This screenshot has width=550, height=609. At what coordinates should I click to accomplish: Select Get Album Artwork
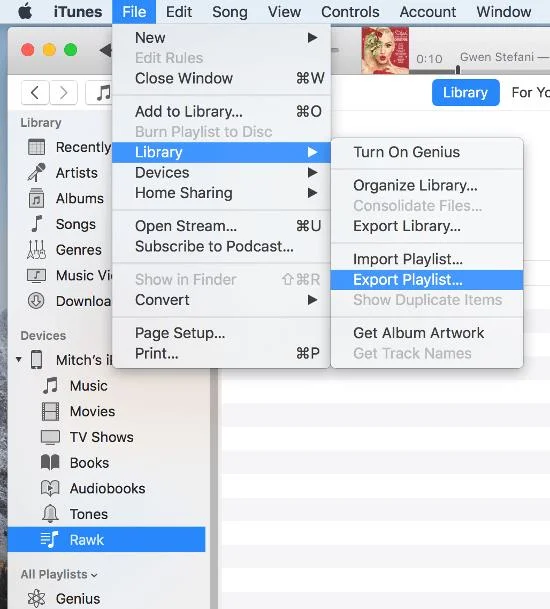427,333
